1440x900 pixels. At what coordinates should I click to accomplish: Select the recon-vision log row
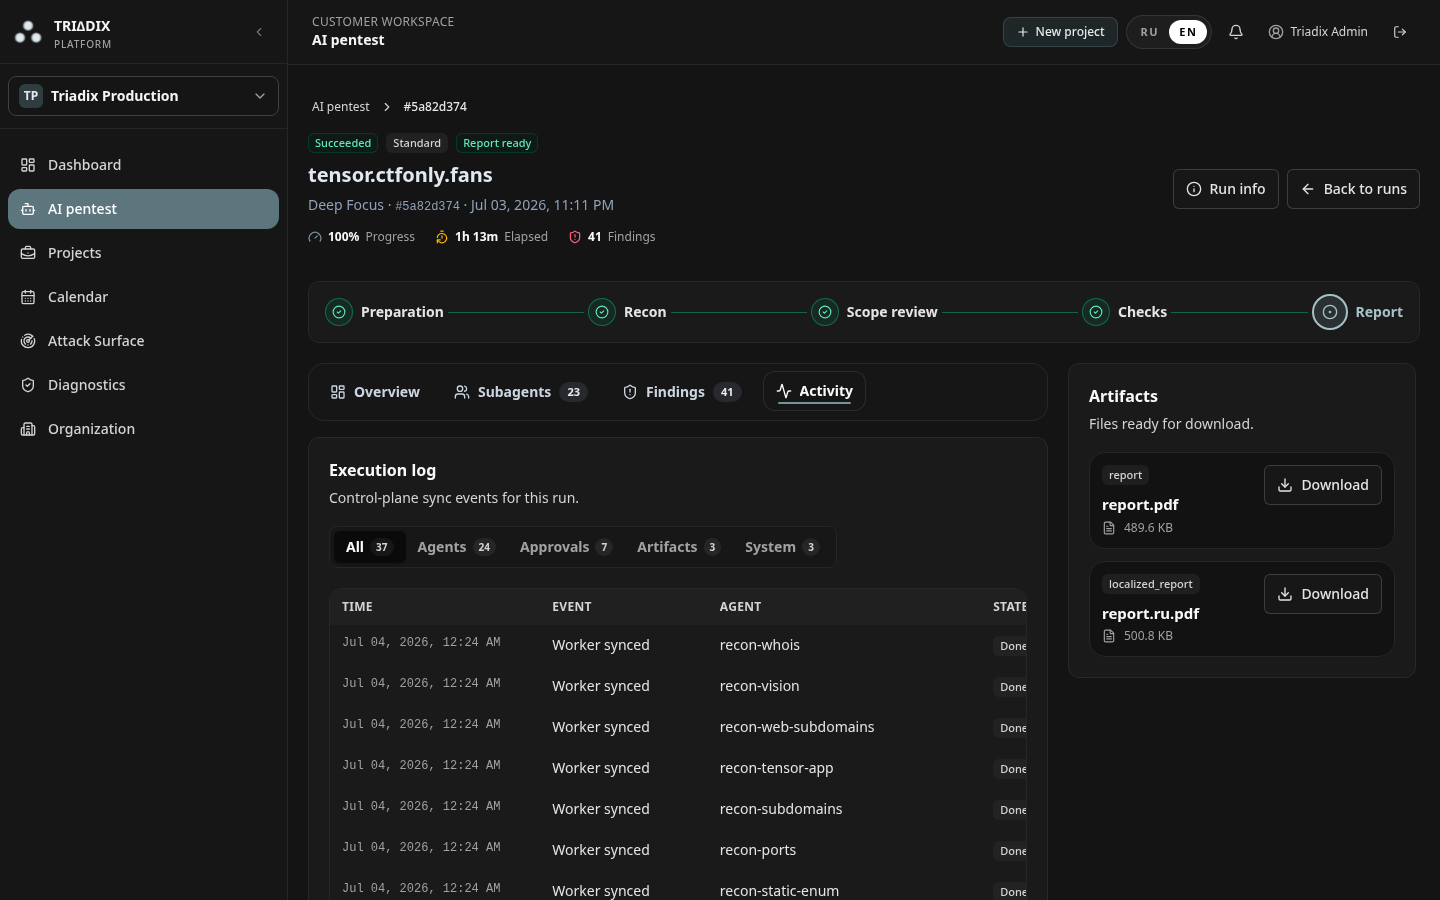pos(678,686)
